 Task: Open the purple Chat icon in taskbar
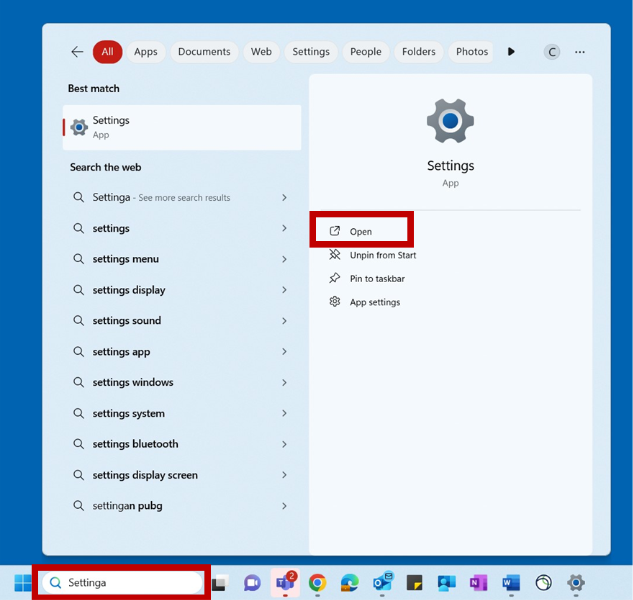pyautogui.click(x=252, y=583)
